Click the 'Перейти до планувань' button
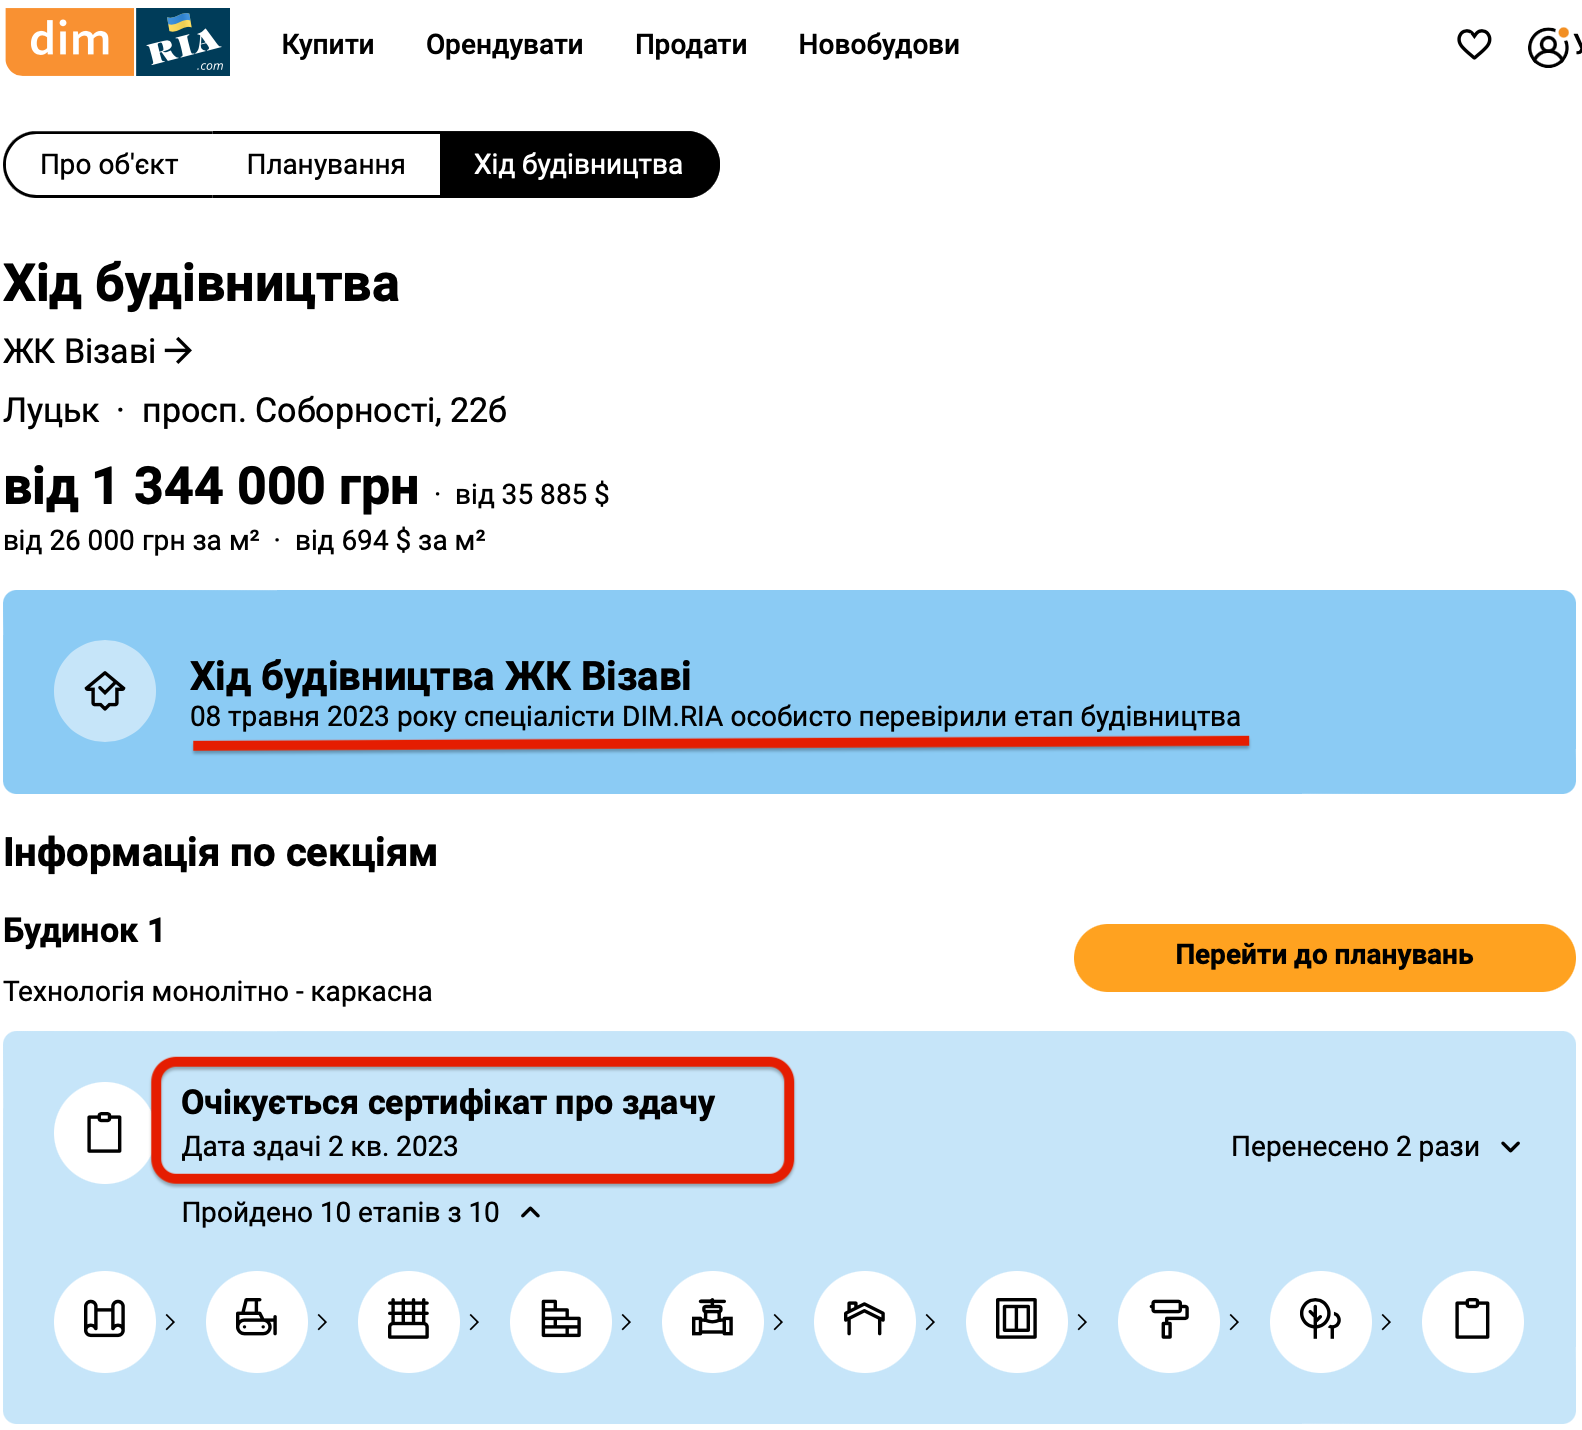This screenshot has width=1582, height=1430. pyautogui.click(x=1324, y=957)
